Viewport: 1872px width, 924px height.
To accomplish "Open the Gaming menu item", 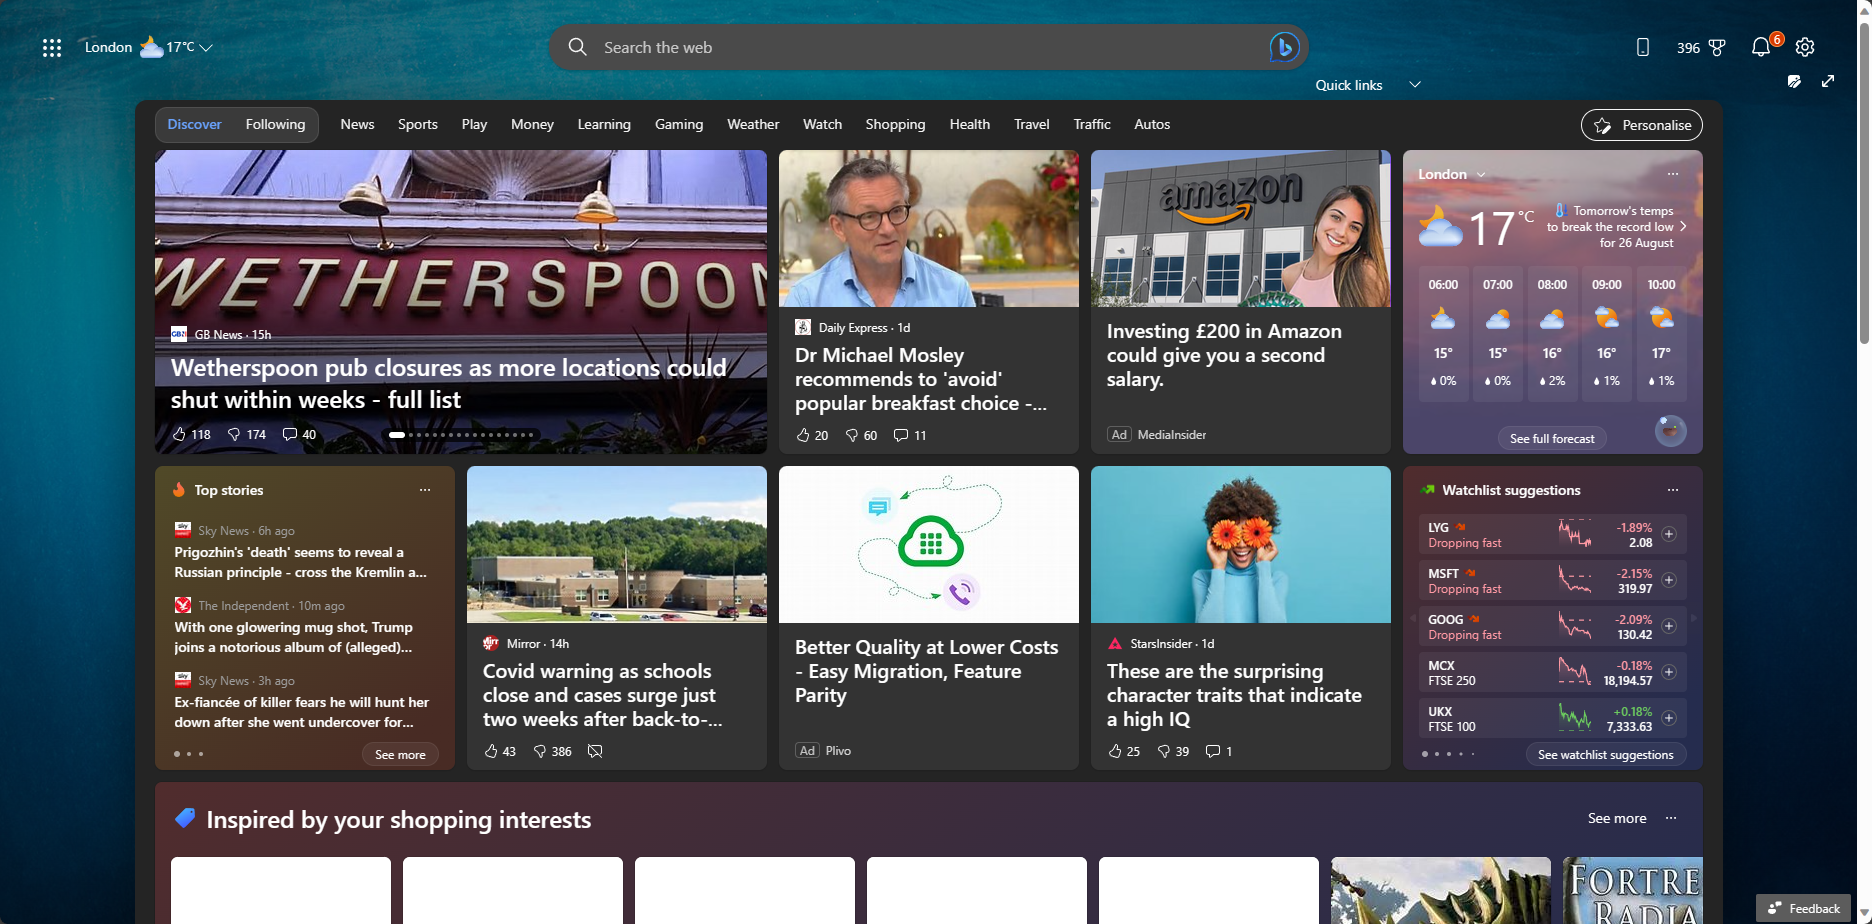I will coord(679,124).
